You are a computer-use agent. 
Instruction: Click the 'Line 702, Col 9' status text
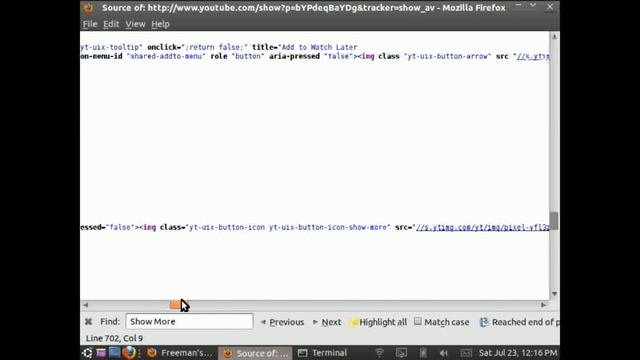tap(114, 338)
